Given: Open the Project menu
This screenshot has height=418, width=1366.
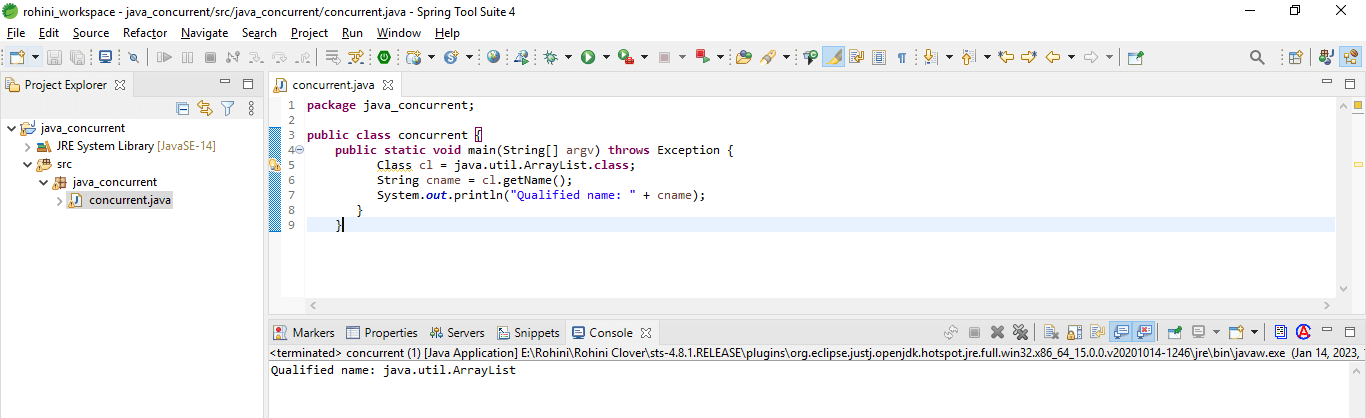Looking at the screenshot, I should (309, 32).
